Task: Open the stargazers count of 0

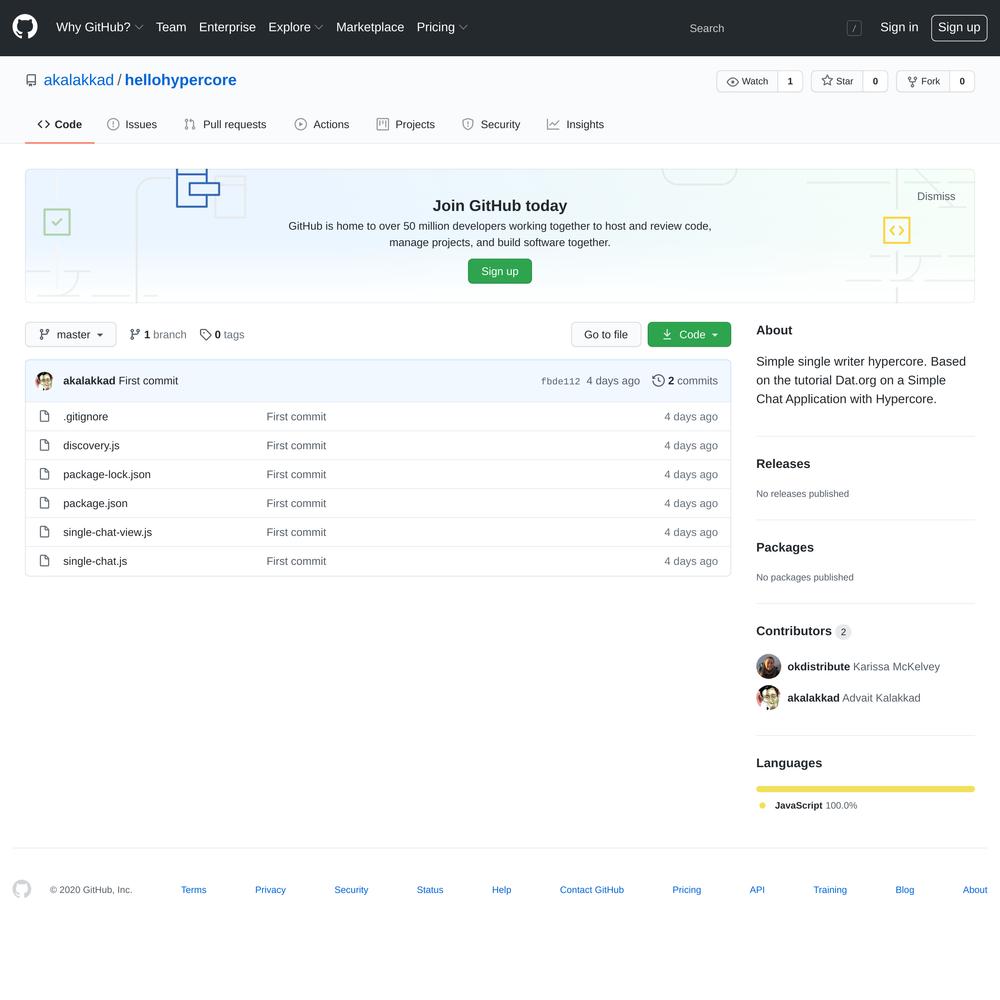Action: [875, 82]
